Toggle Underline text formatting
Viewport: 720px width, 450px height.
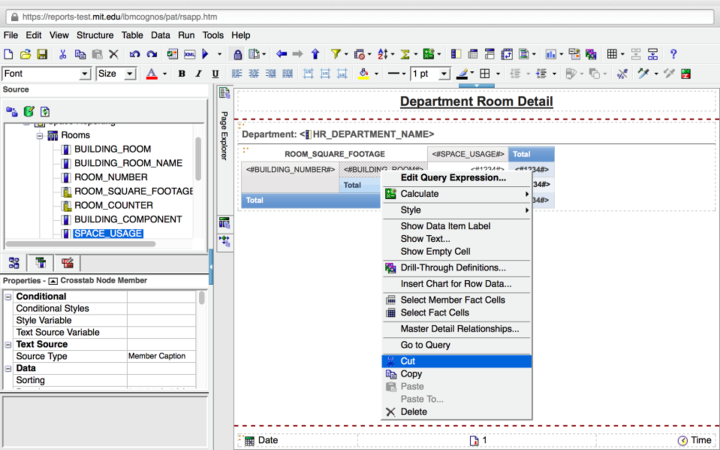coord(216,74)
